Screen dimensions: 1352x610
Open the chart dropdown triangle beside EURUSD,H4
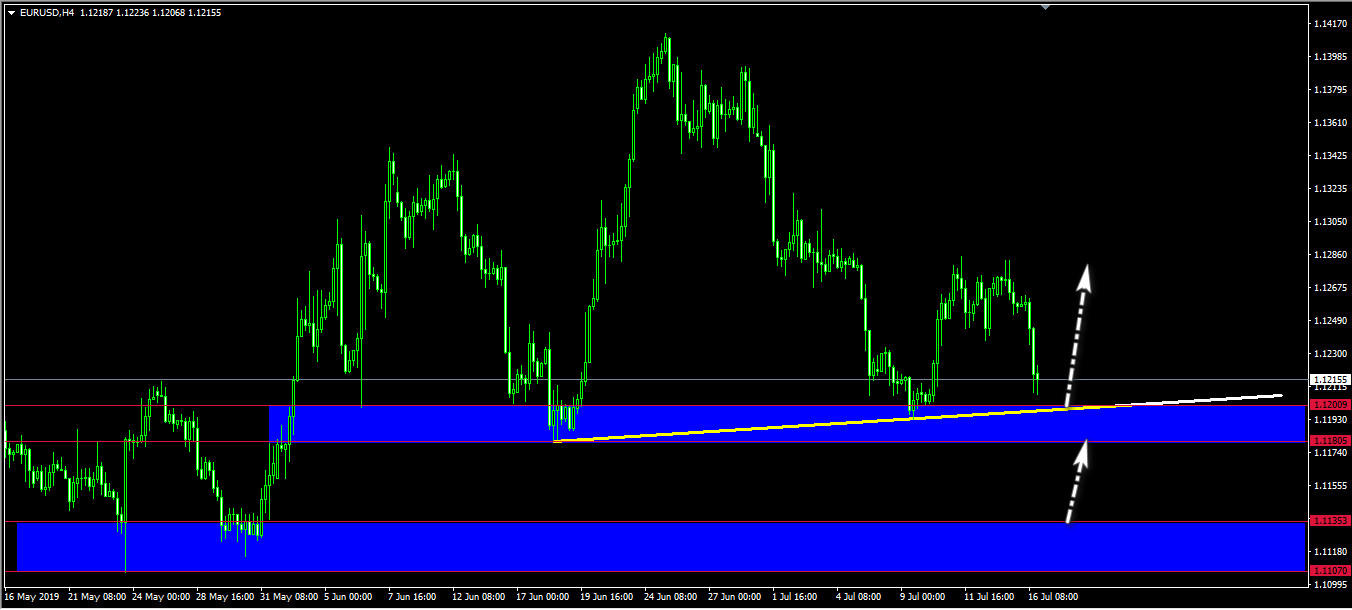pyautogui.click(x=11, y=13)
